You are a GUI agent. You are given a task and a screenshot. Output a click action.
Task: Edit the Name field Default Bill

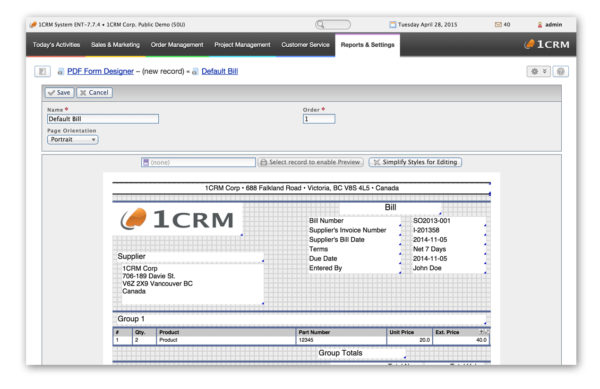[x=103, y=119]
